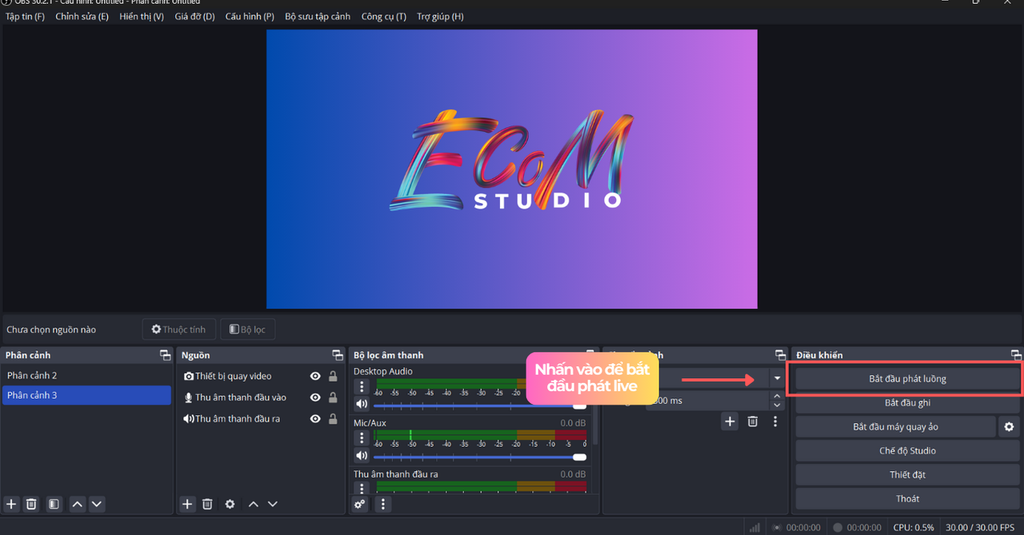Screen dimensions: 1024x535
Task: Open advanced audio properties gears icon
Action: (360, 504)
